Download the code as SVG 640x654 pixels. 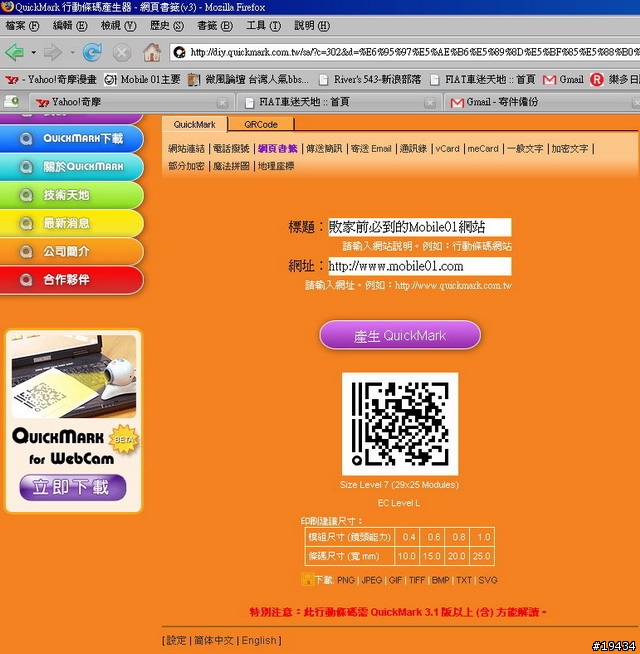(x=488, y=580)
